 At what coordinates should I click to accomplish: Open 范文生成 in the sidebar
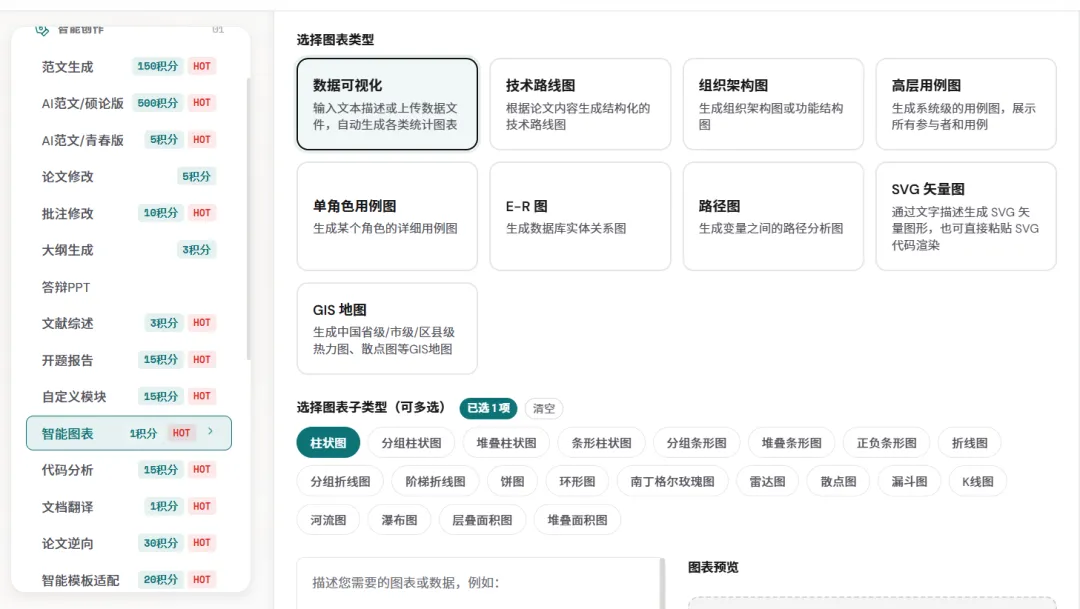click(129, 67)
